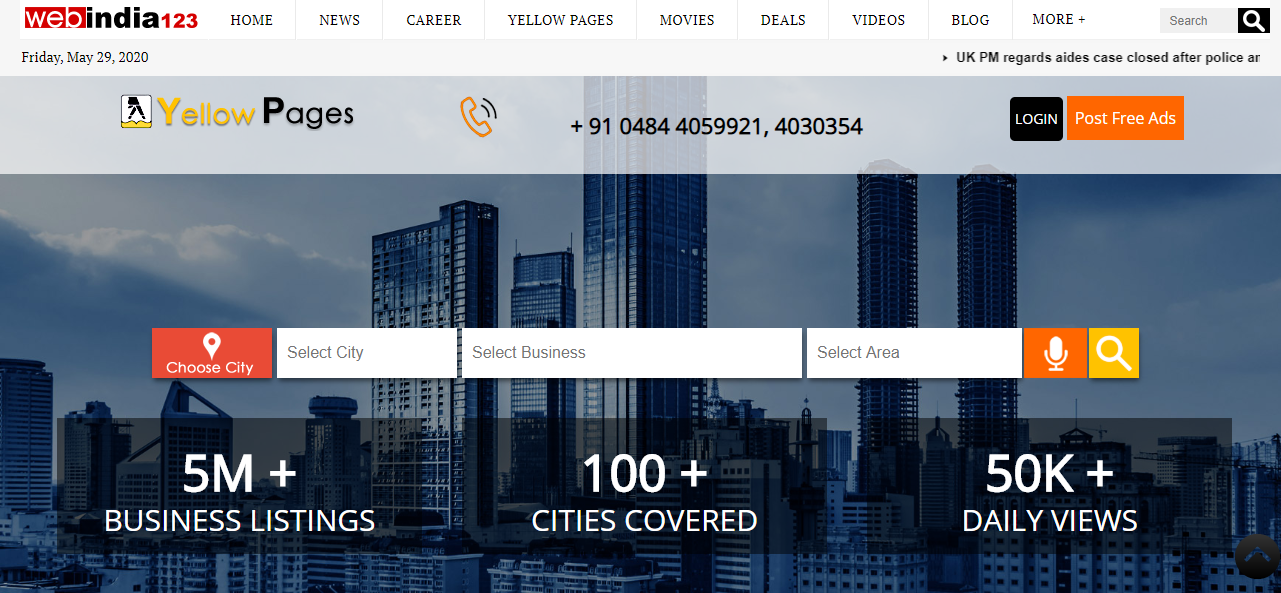Click the header Search text box

pos(1198,20)
